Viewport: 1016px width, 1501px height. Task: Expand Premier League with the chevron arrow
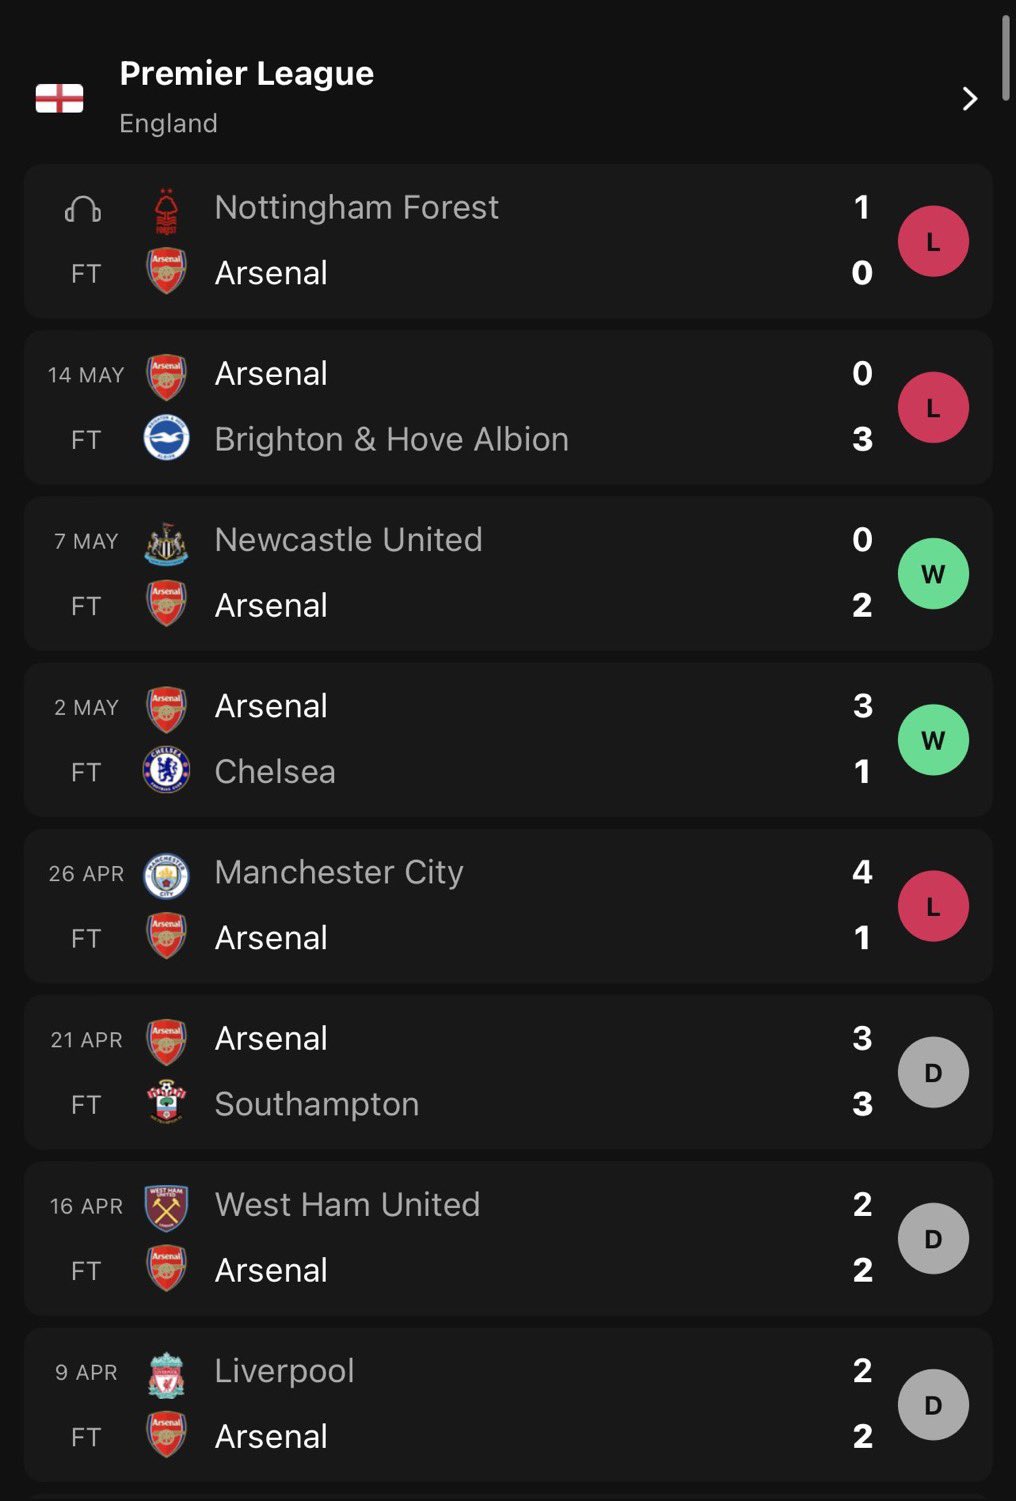(969, 98)
